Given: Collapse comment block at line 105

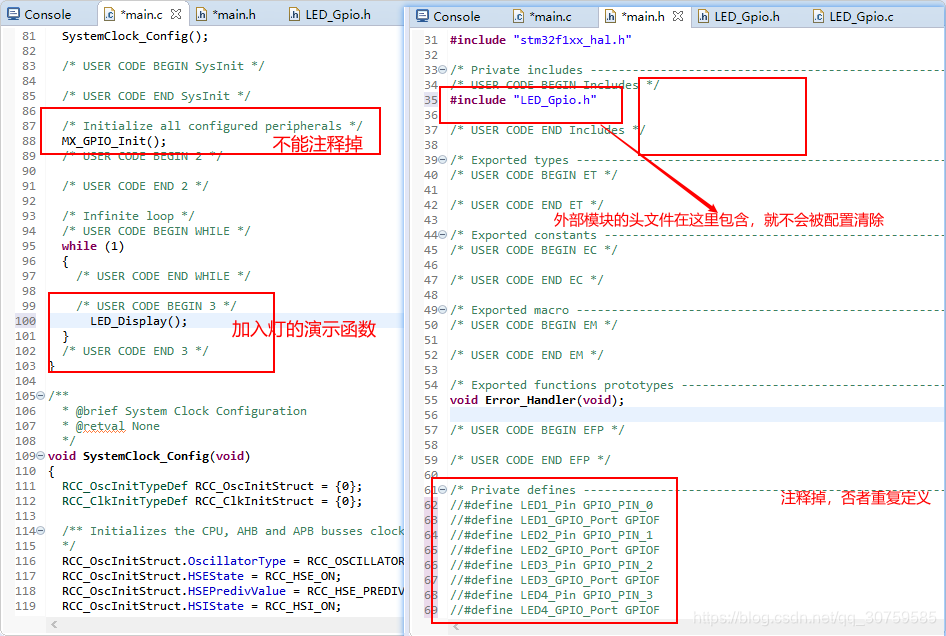Looking at the screenshot, I should point(40,396).
